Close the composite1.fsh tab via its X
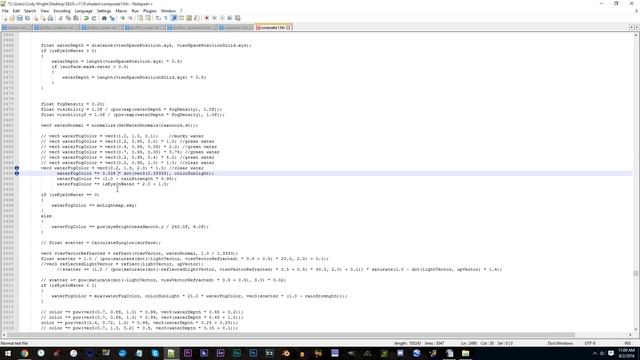Viewport: 640px width, 360px height. pyautogui.click(x=288, y=27)
